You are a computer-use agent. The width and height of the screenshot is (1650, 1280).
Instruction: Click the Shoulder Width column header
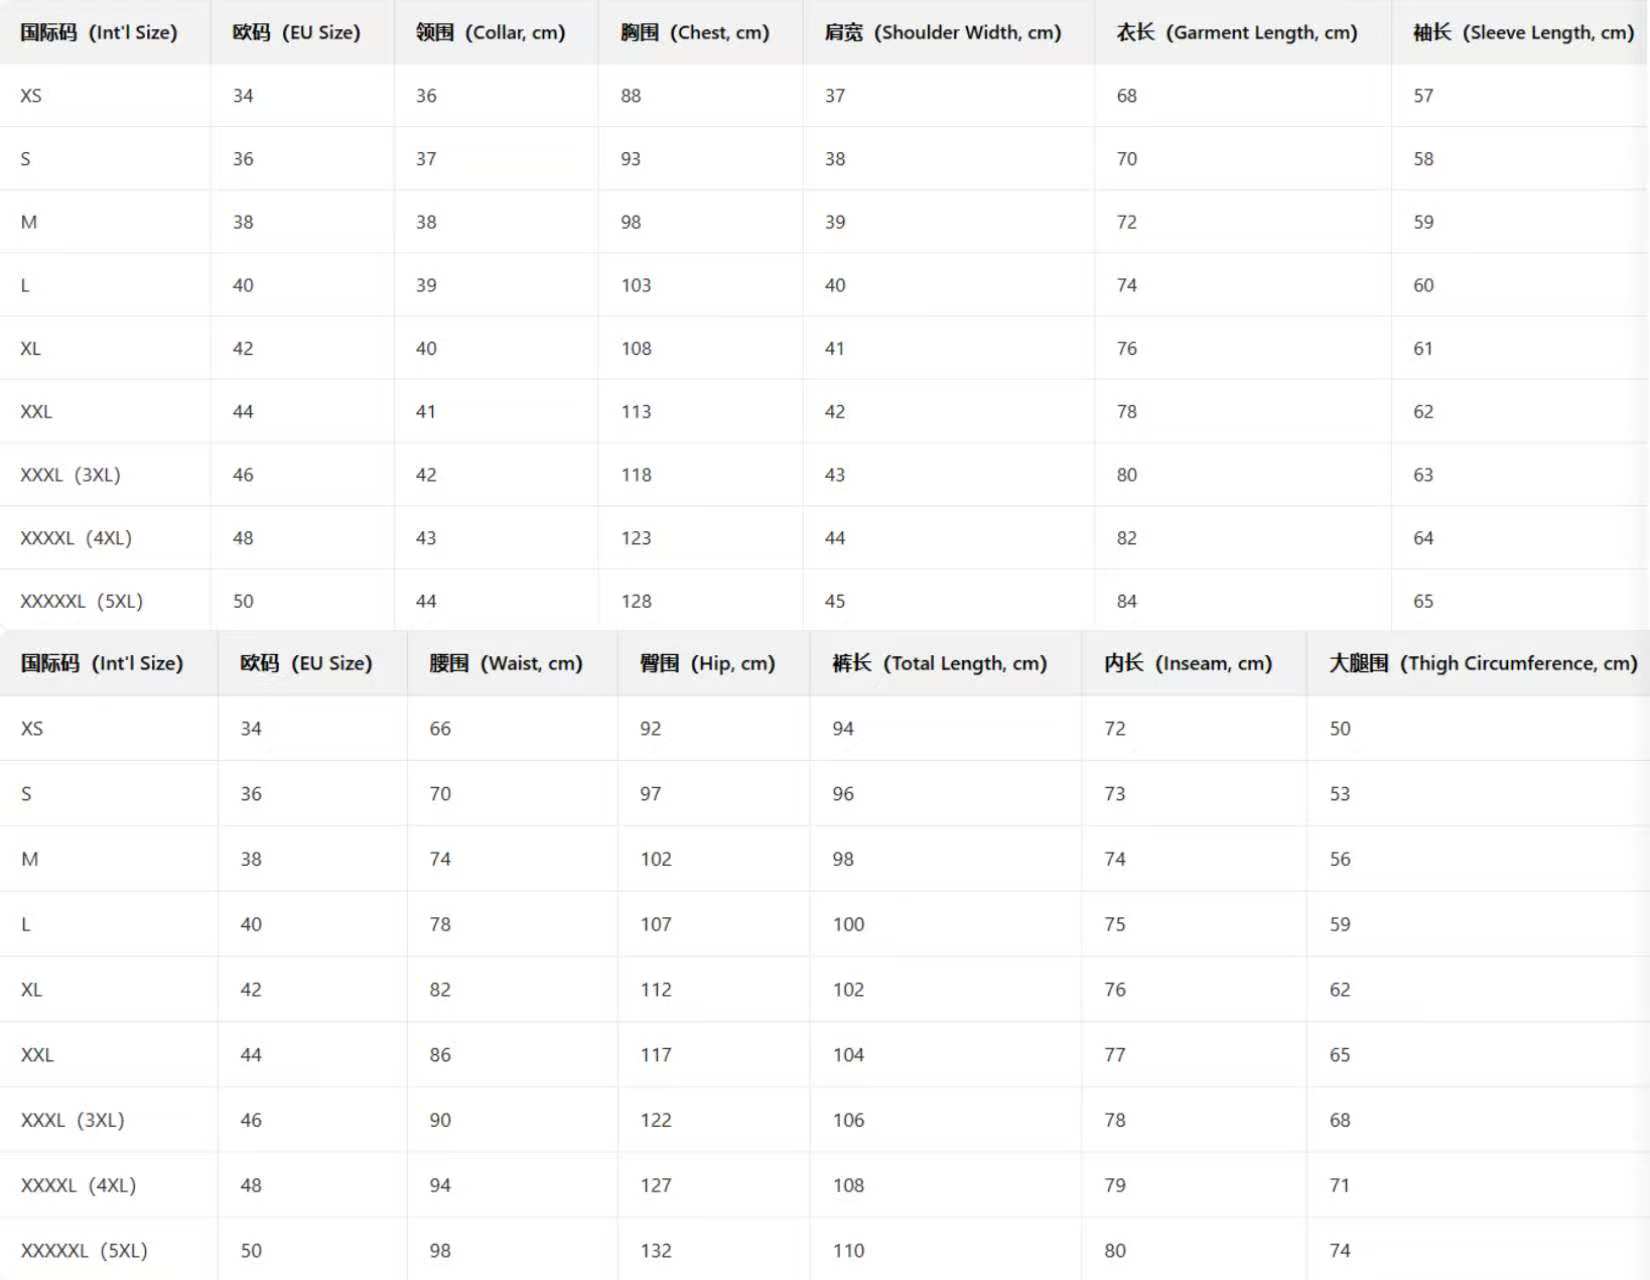pyautogui.click(x=943, y=32)
